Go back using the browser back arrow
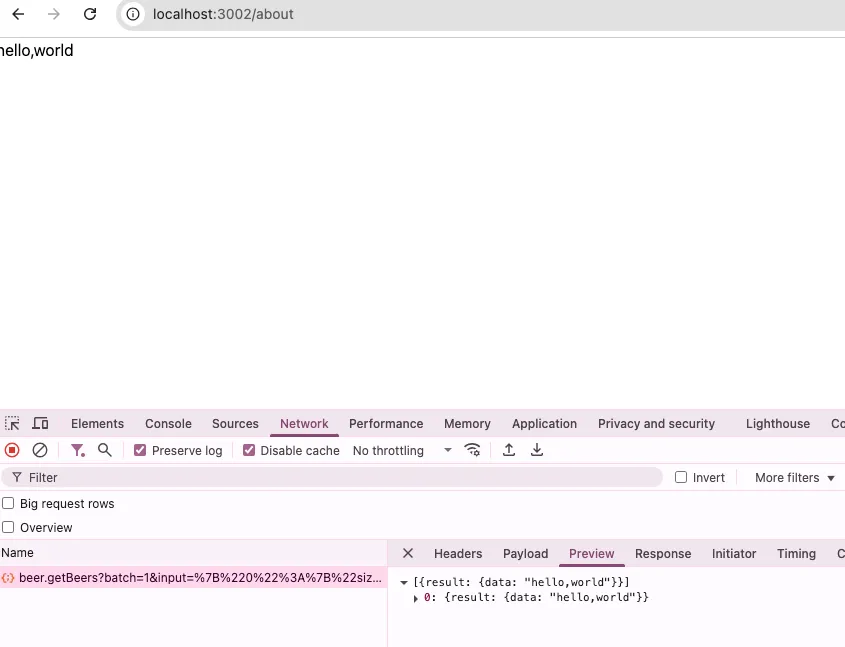Image resolution: width=845 pixels, height=647 pixels. pyautogui.click(x=18, y=14)
